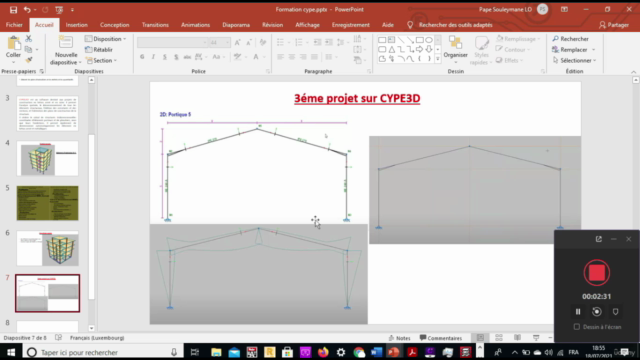Stop the screen recording

click(597, 273)
